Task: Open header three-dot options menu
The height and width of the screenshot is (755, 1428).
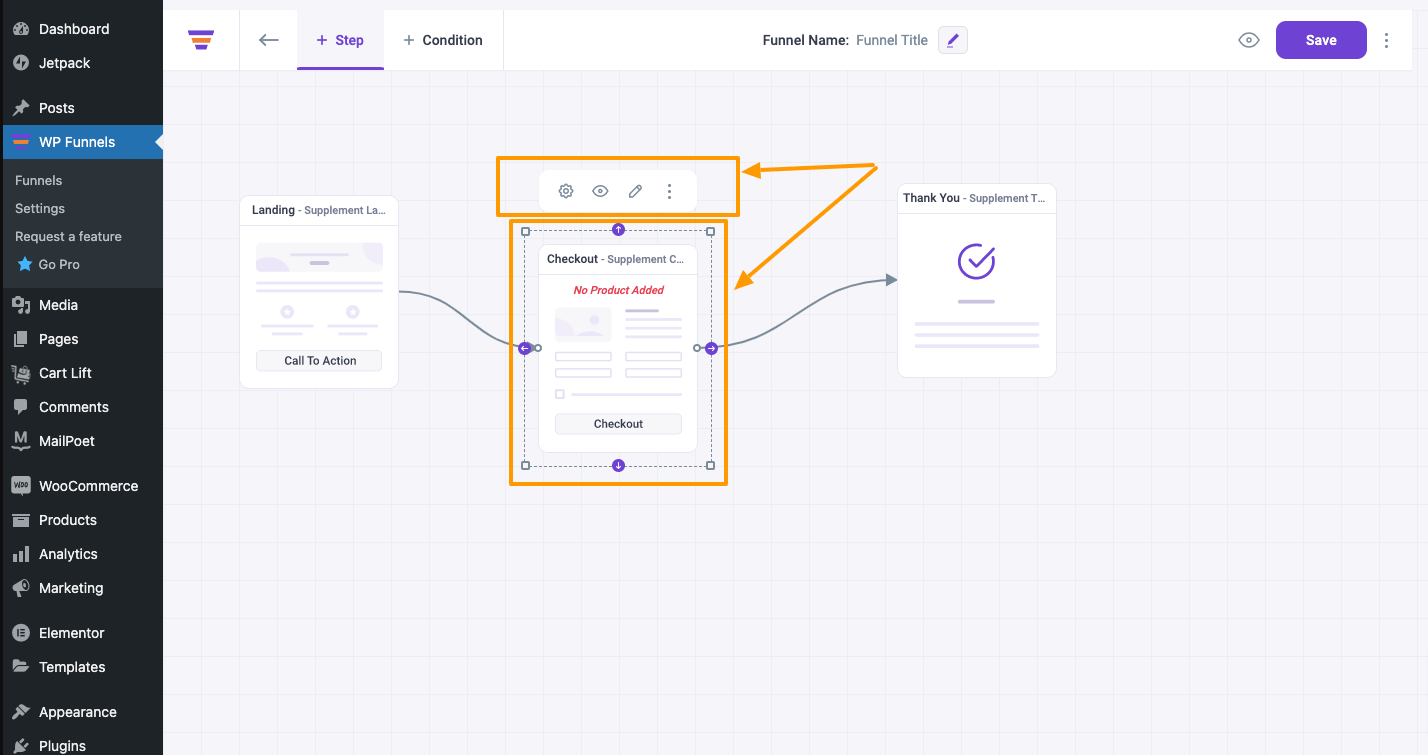Action: pyautogui.click(x=1386, y=40)
